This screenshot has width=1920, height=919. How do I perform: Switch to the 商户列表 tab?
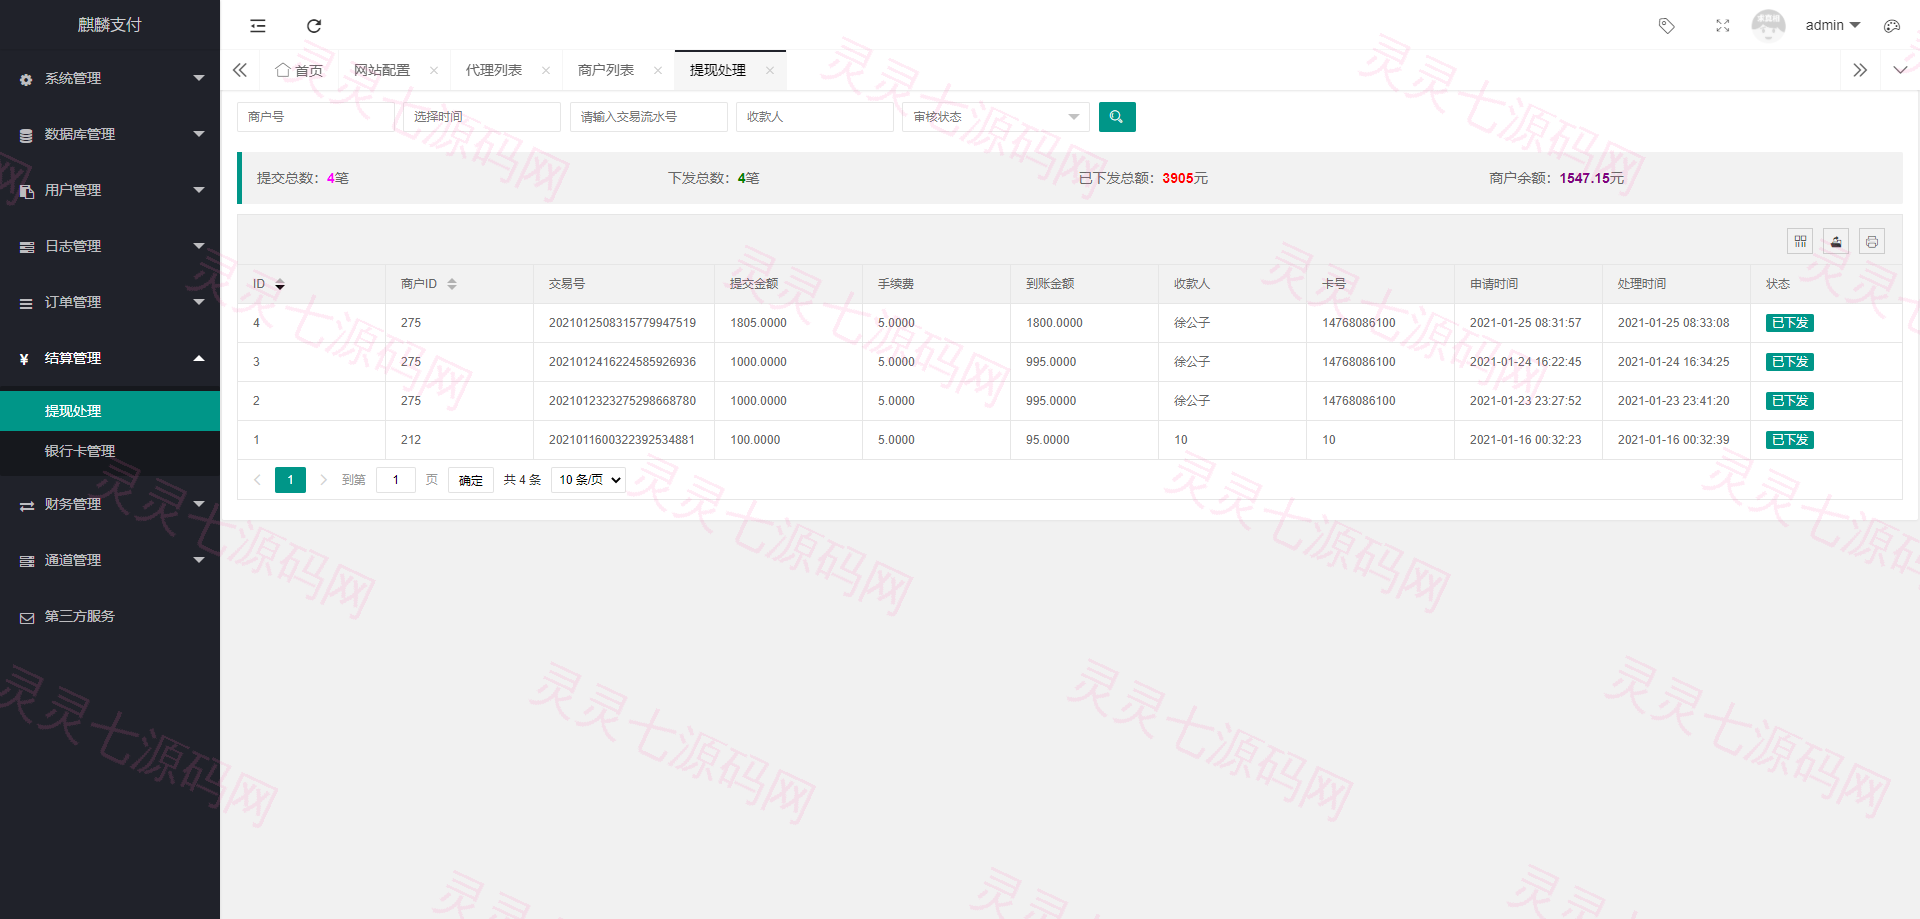606,70
